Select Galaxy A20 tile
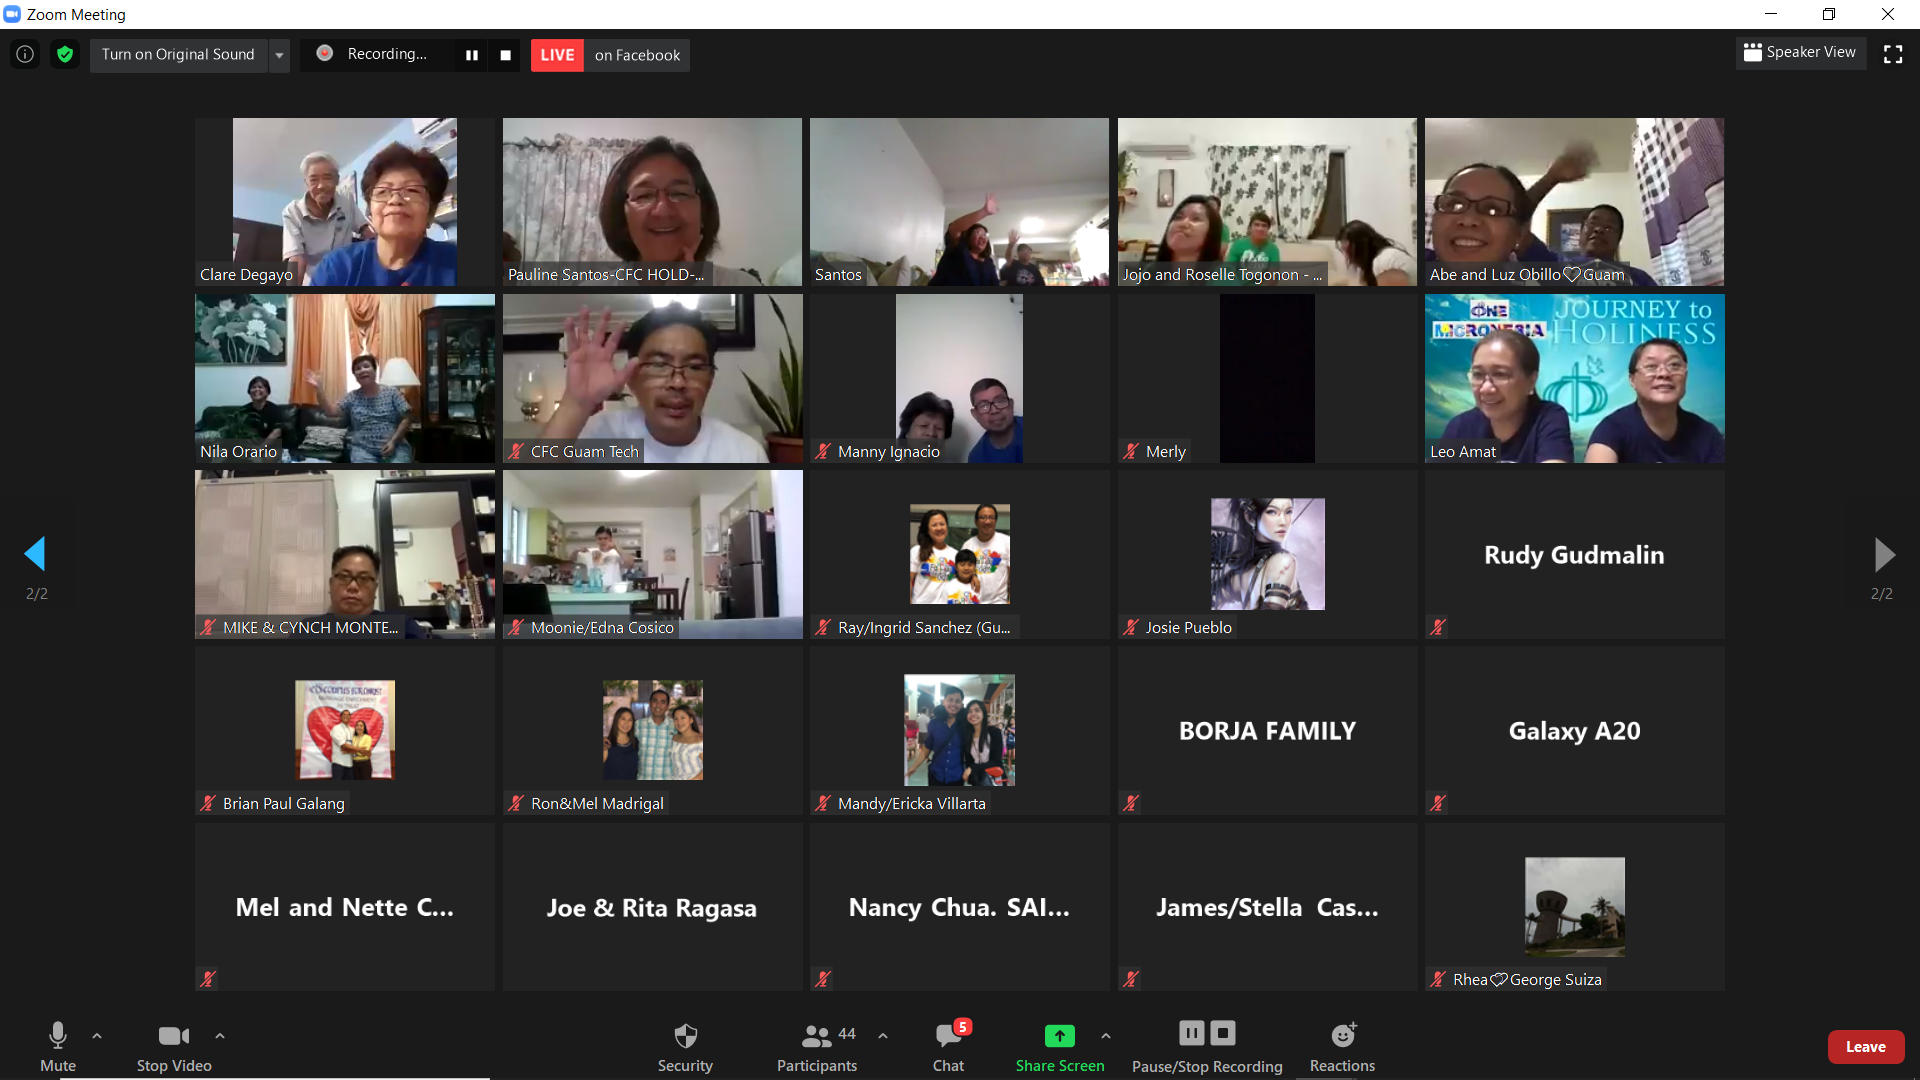1920x1080 pixels. pos(1574,730)
